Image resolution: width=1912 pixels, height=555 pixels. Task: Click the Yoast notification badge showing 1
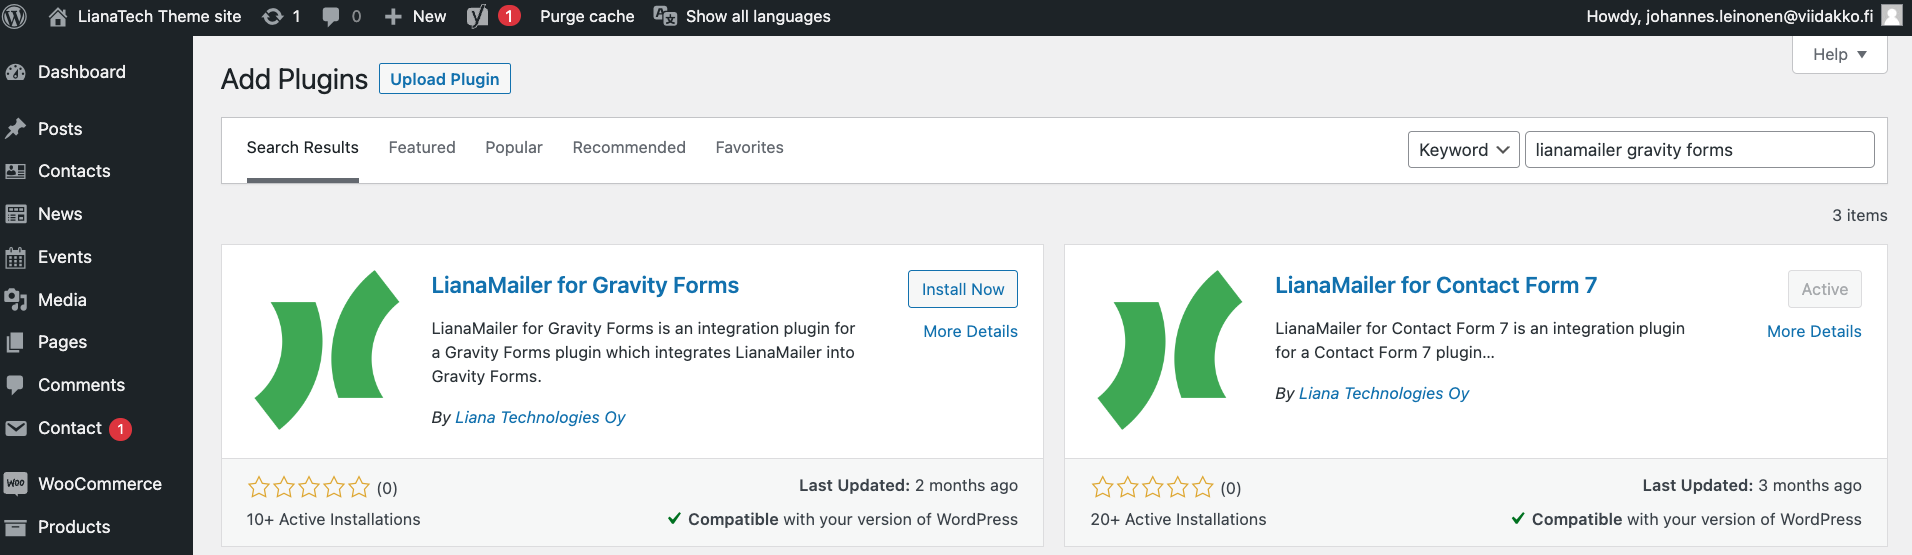509,16
